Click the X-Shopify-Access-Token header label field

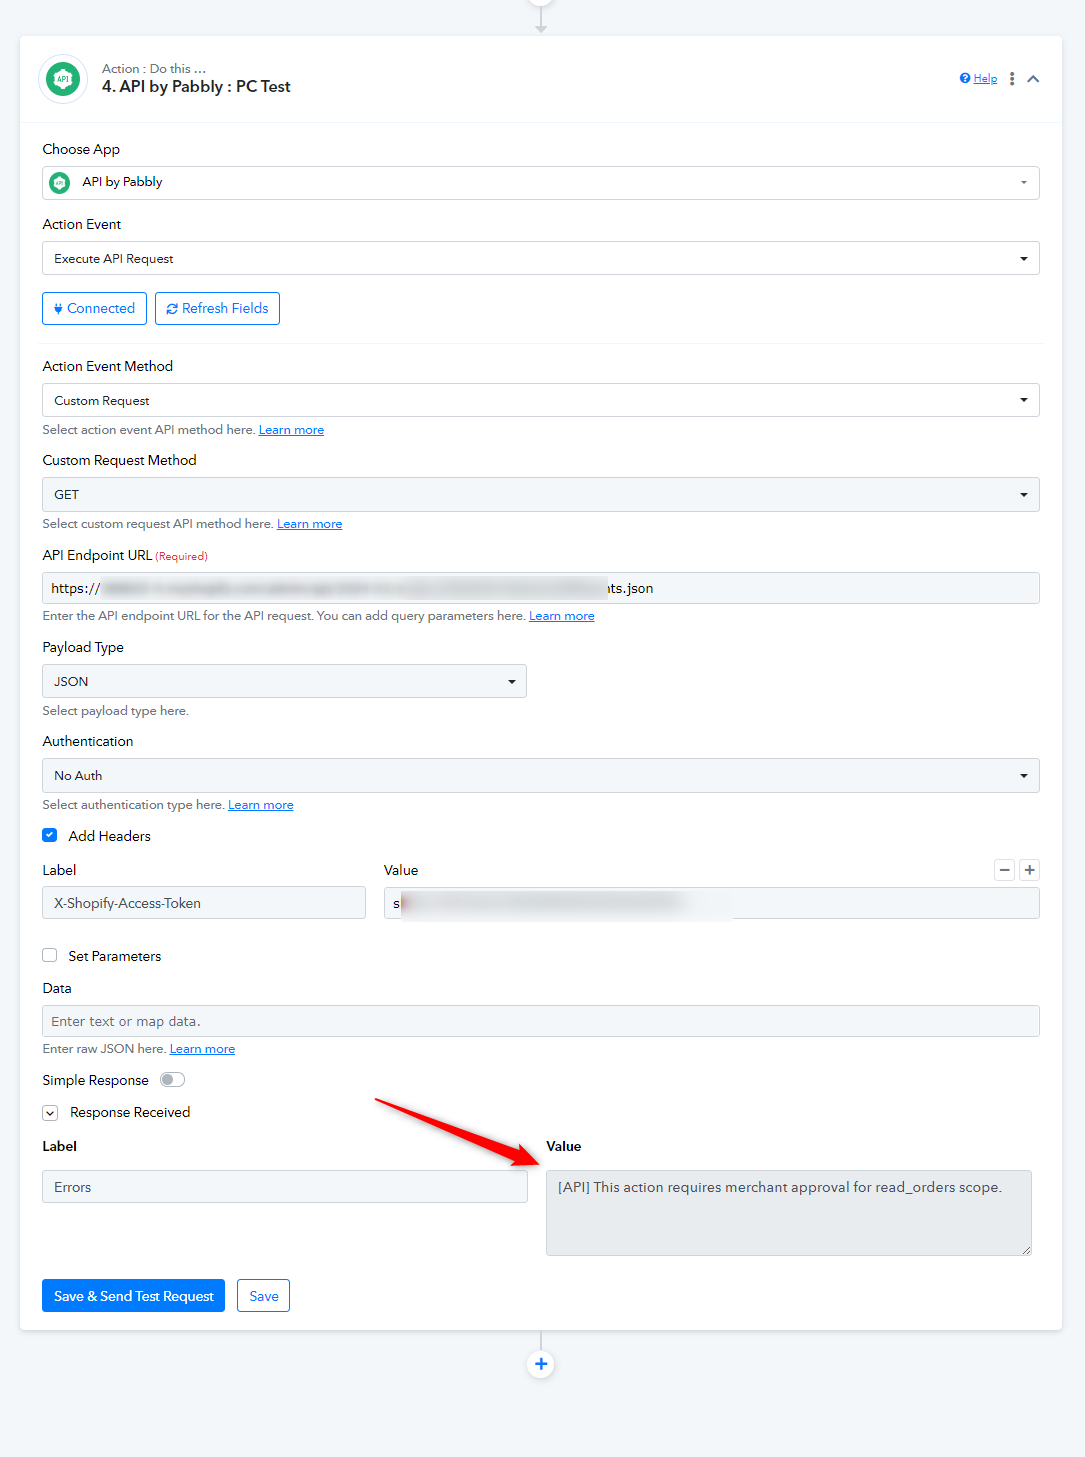[x=204, y=903]
